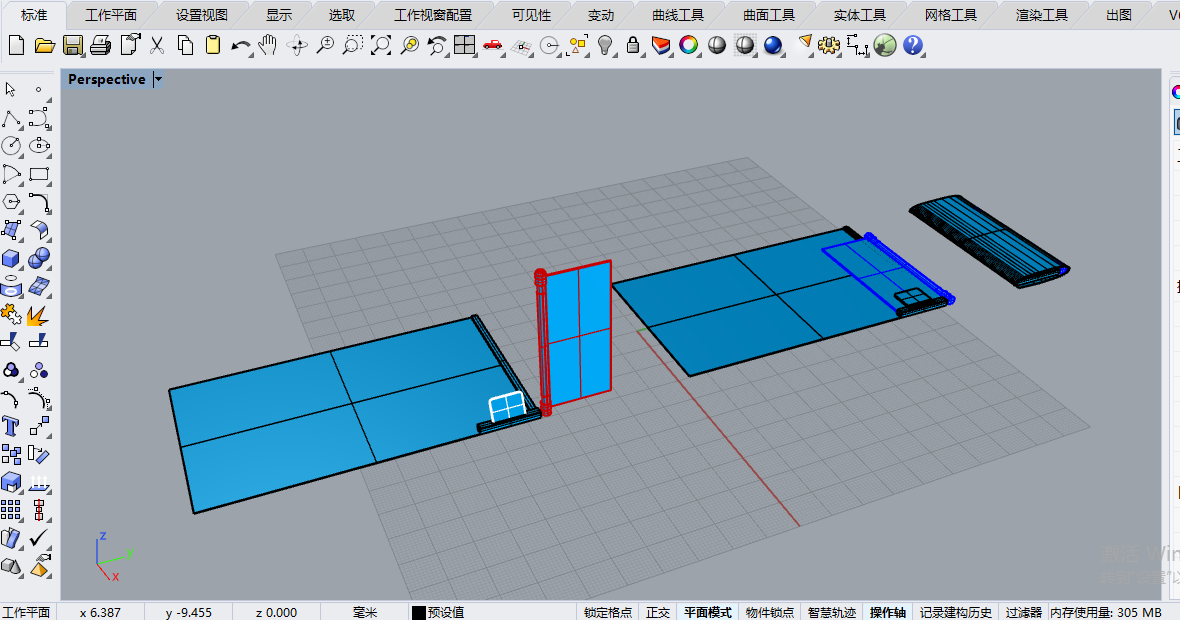Click the Zoom Extents icon

(381, 46)
